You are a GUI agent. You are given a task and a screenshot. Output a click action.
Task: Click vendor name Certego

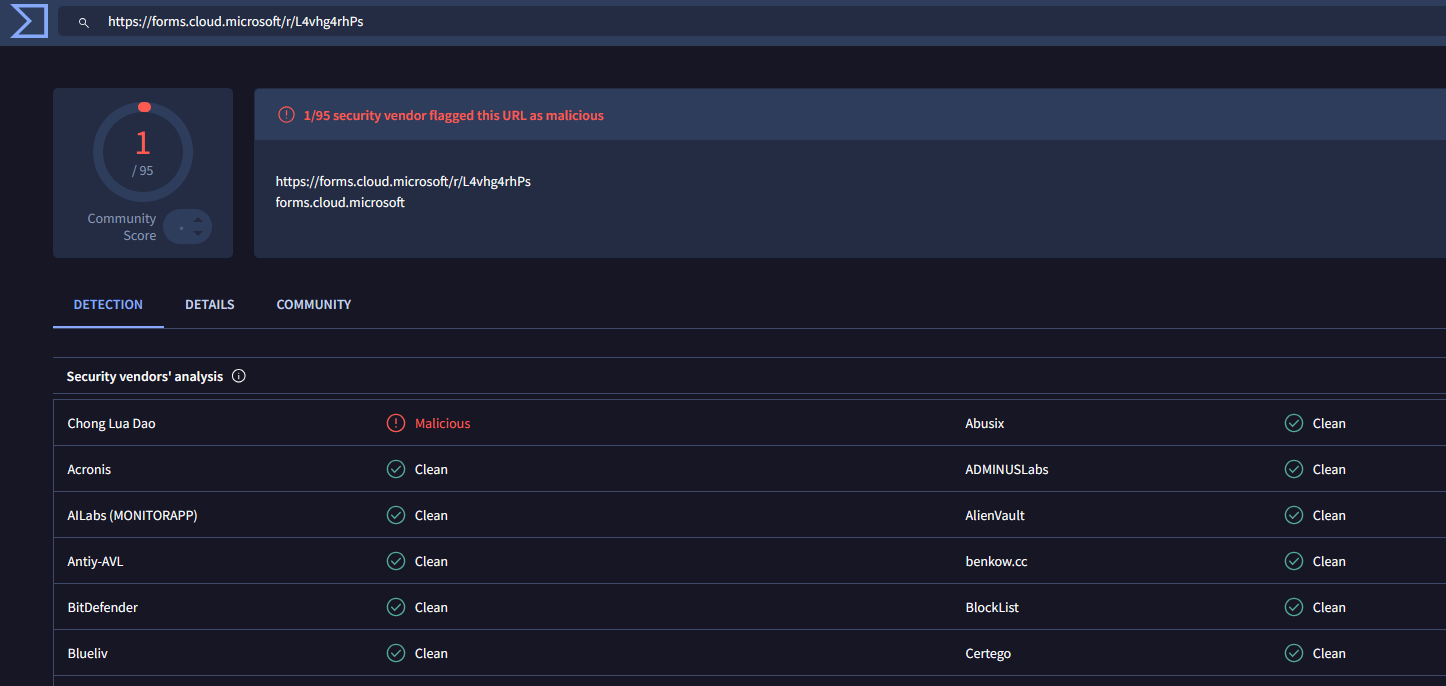(x=988, y=653)
